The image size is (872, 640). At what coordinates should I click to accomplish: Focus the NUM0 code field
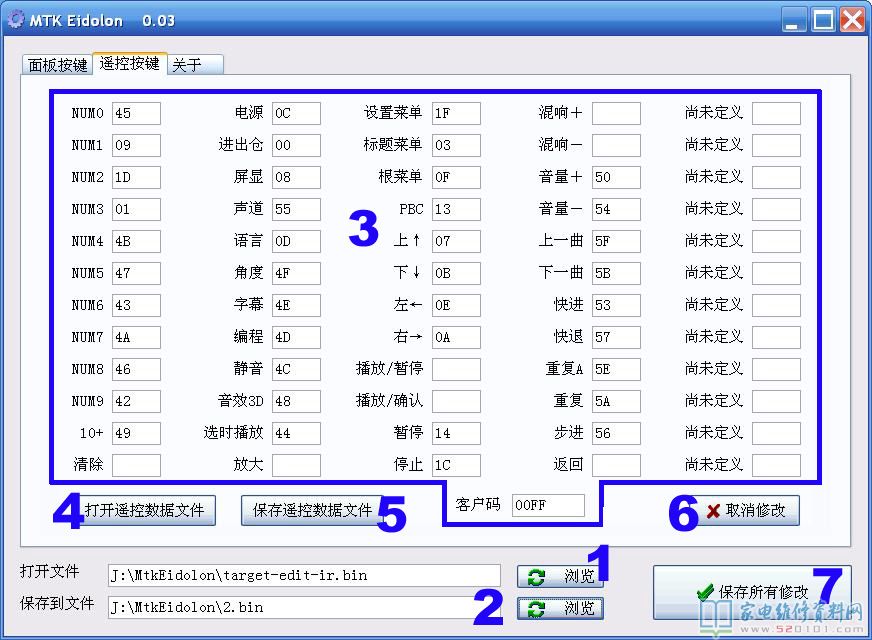click(136, 113)
